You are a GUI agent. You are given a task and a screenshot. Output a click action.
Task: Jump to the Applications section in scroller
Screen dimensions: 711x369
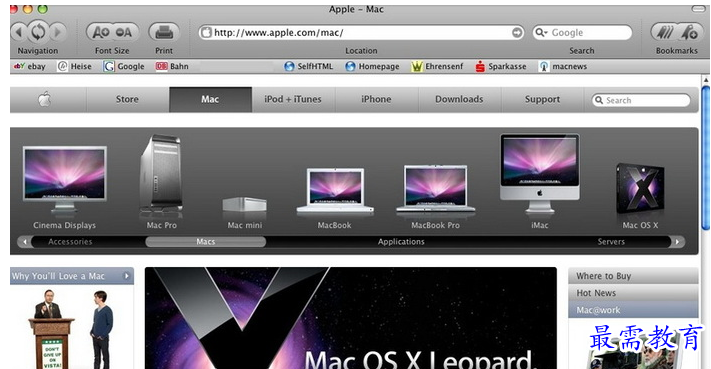tap(401, 242)
